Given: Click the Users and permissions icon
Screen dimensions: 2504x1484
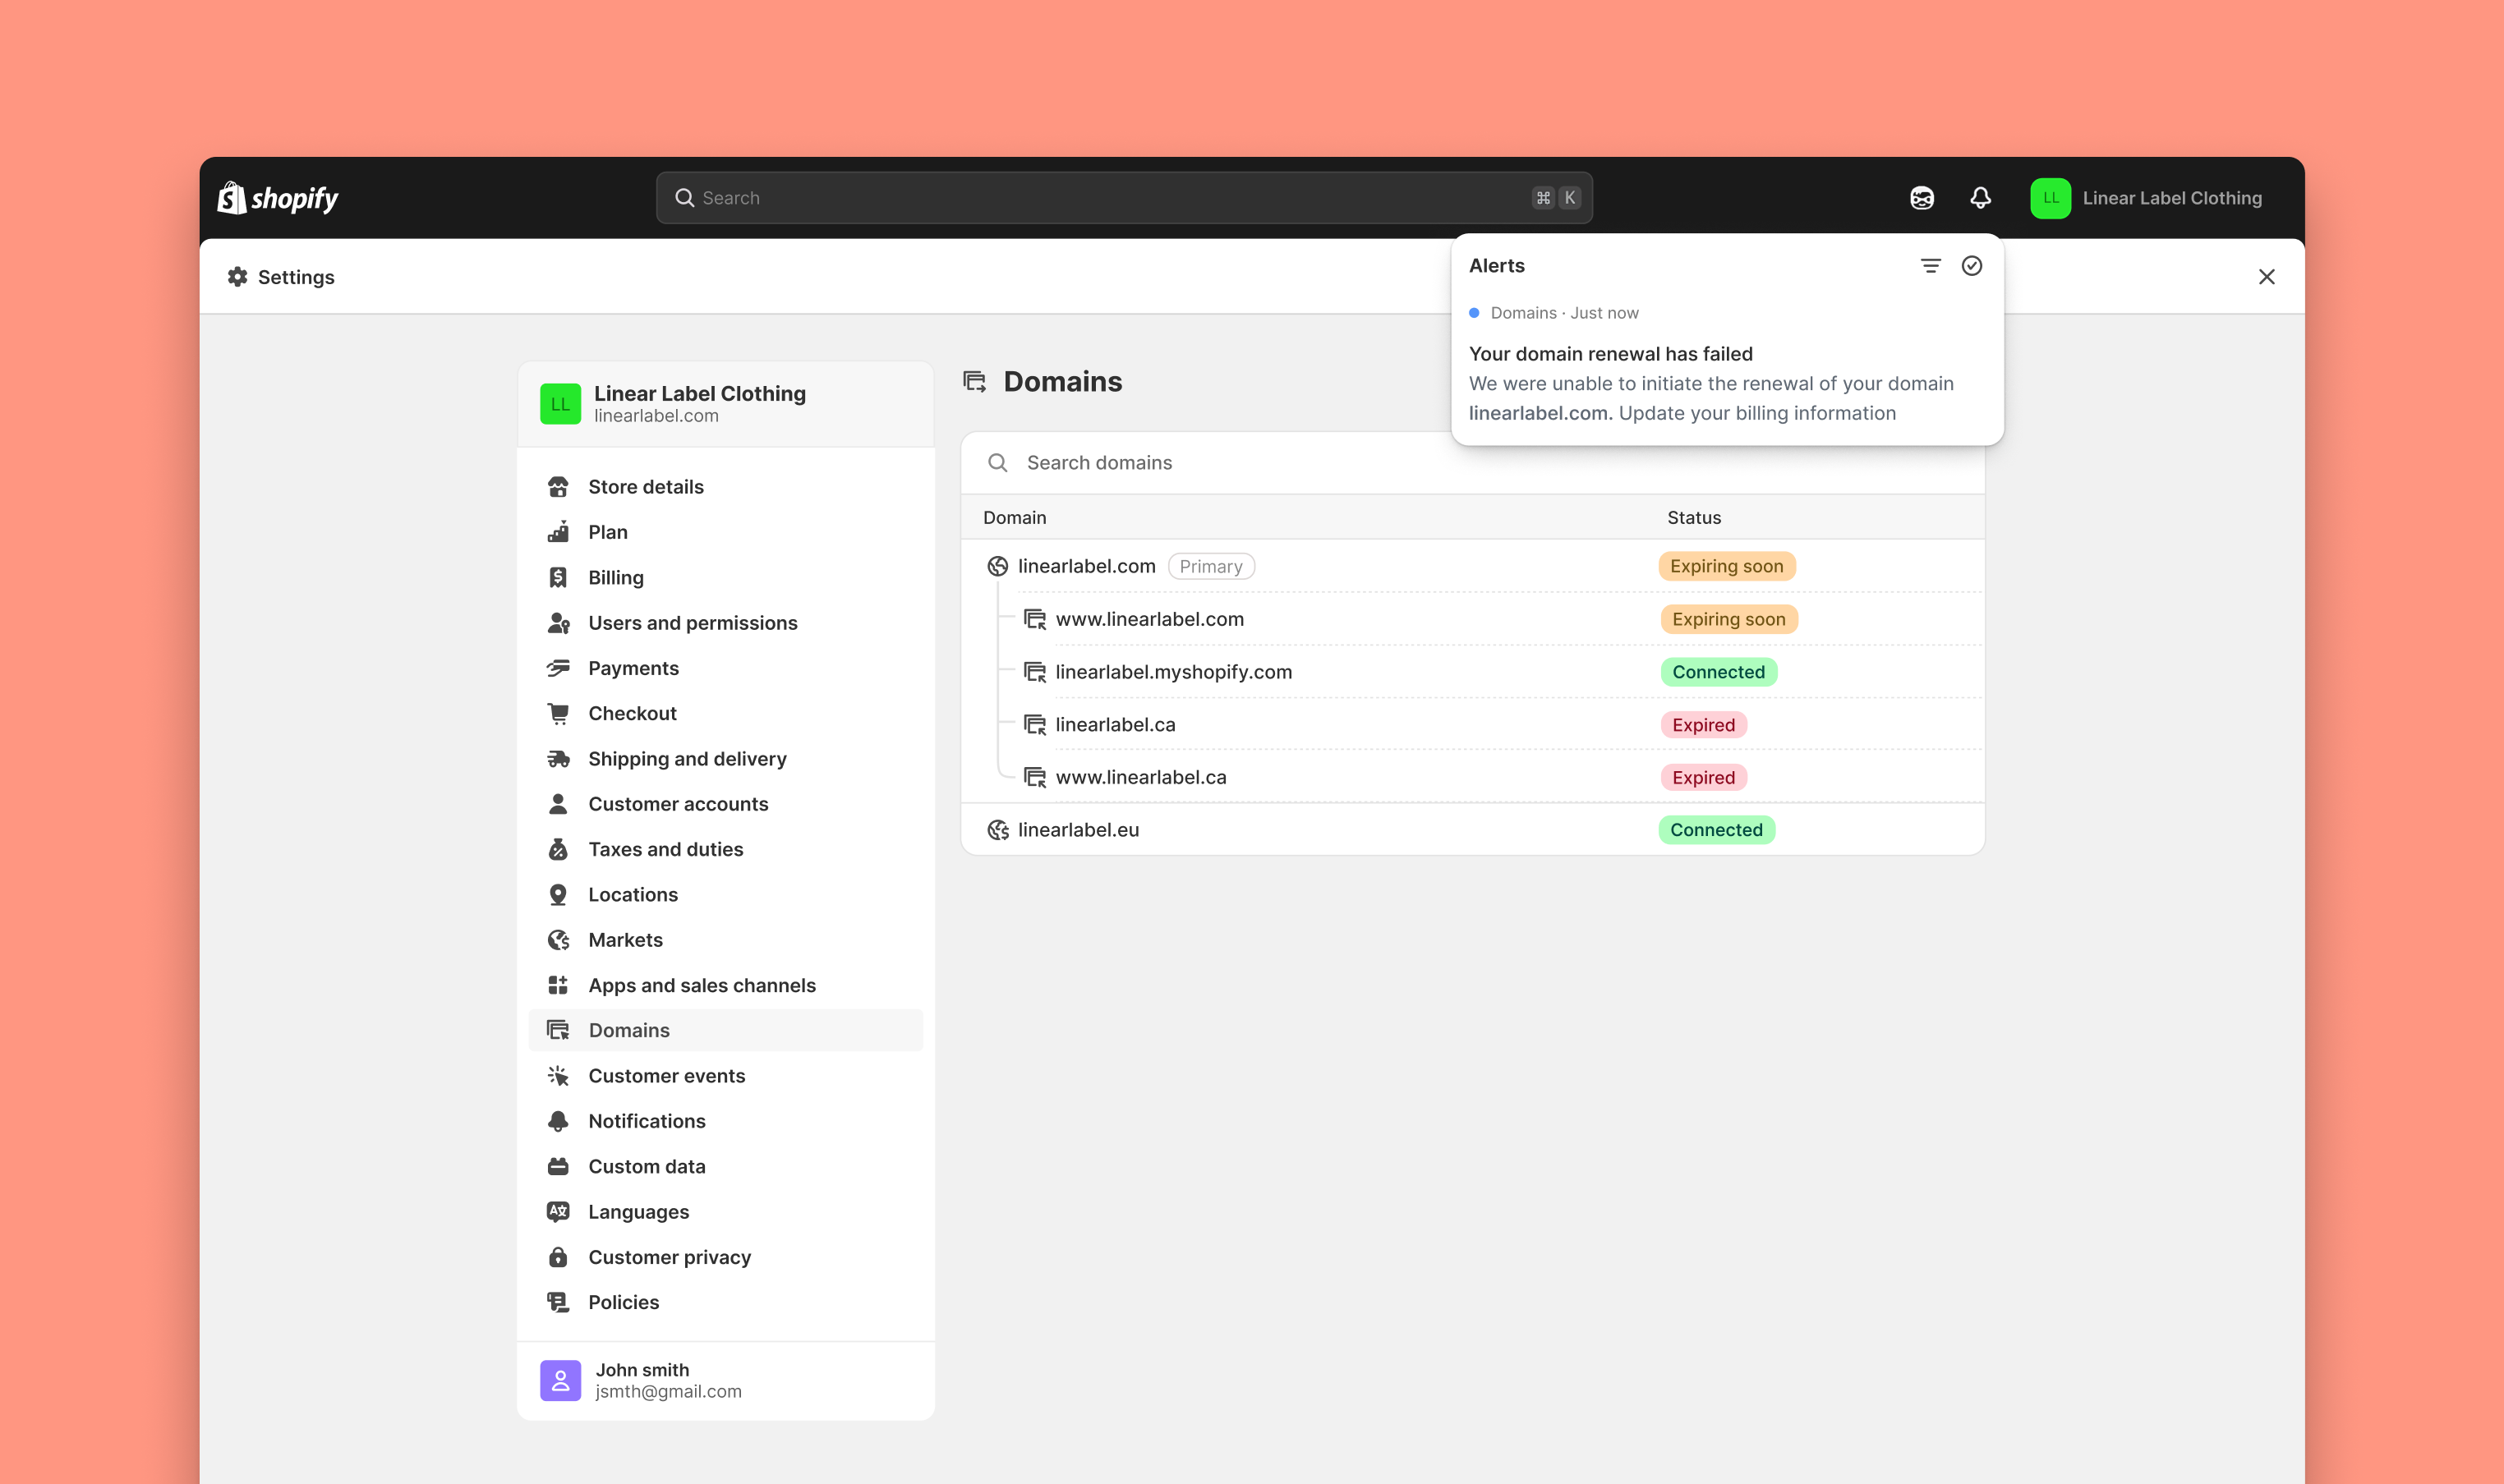Looking at the screenshot, I should [x=558, y=623].
